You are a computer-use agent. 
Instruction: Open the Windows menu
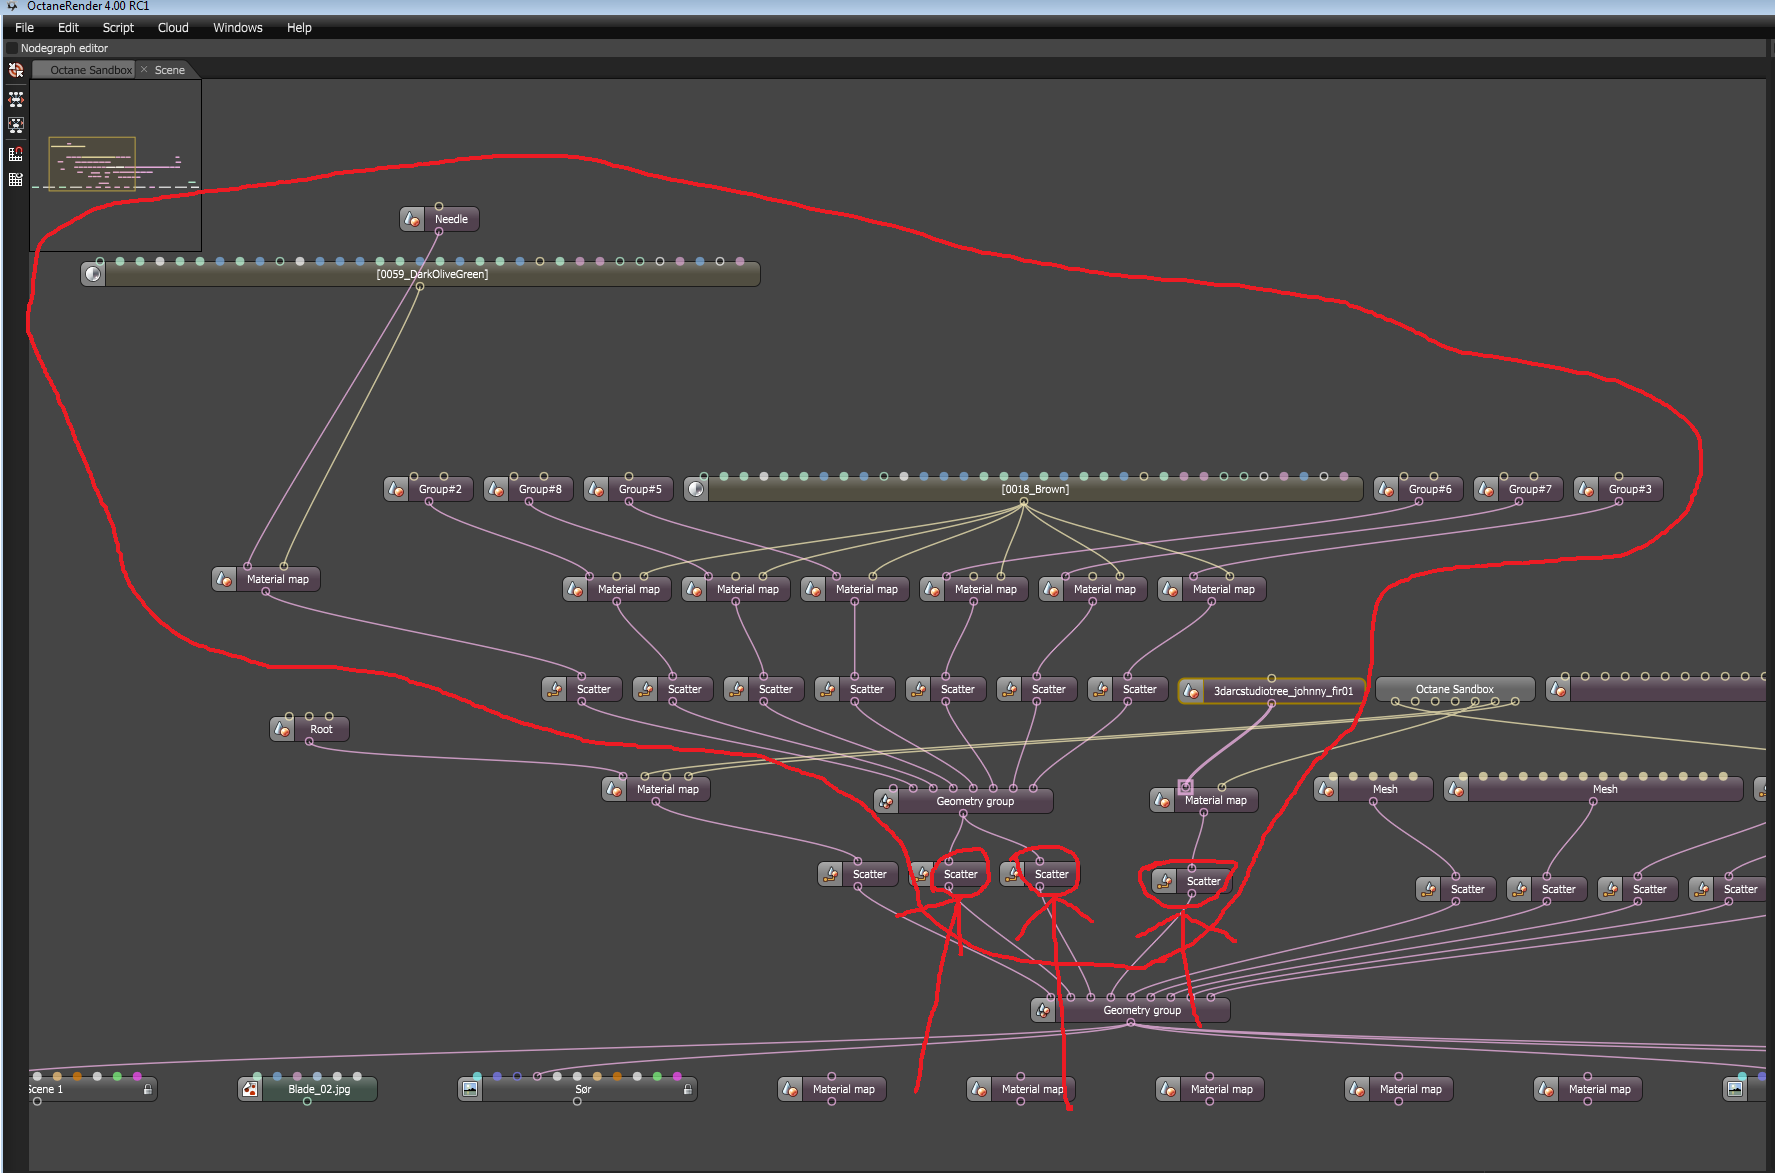pos(238,28)
